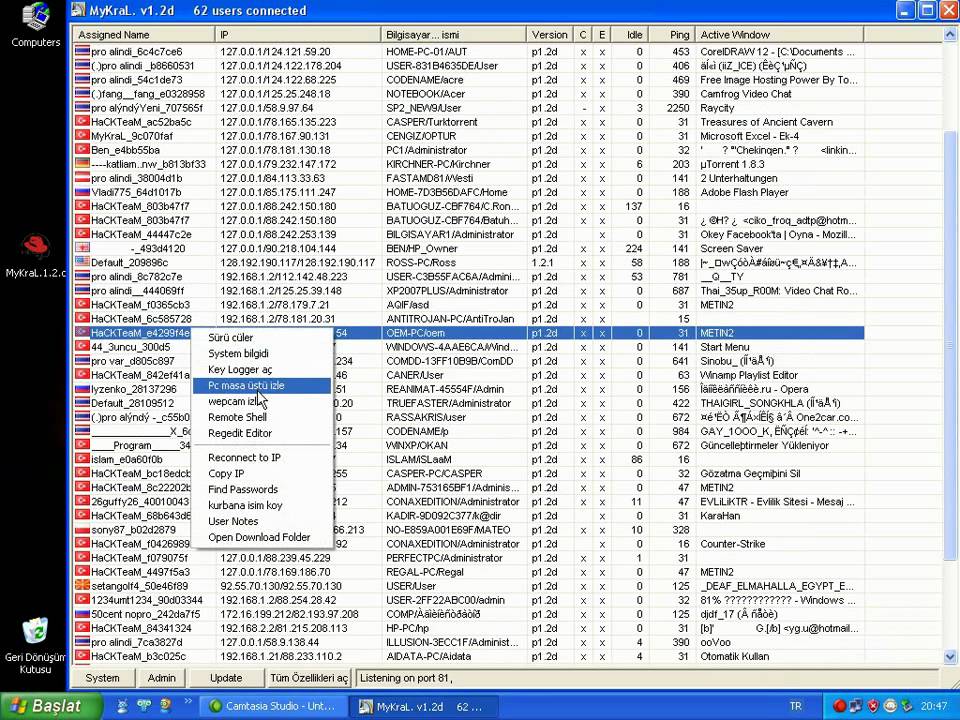Click the flag icon for islam_e0a60f0b row
960x720 pixels.
point(82,459)
